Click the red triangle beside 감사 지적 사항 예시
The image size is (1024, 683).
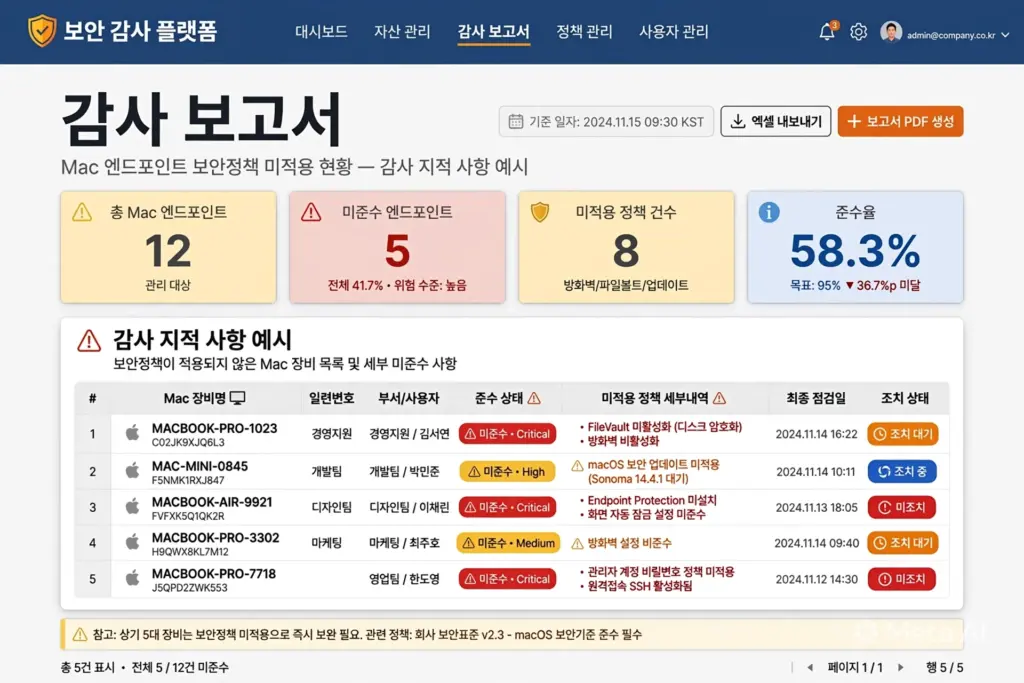[89, 341]
